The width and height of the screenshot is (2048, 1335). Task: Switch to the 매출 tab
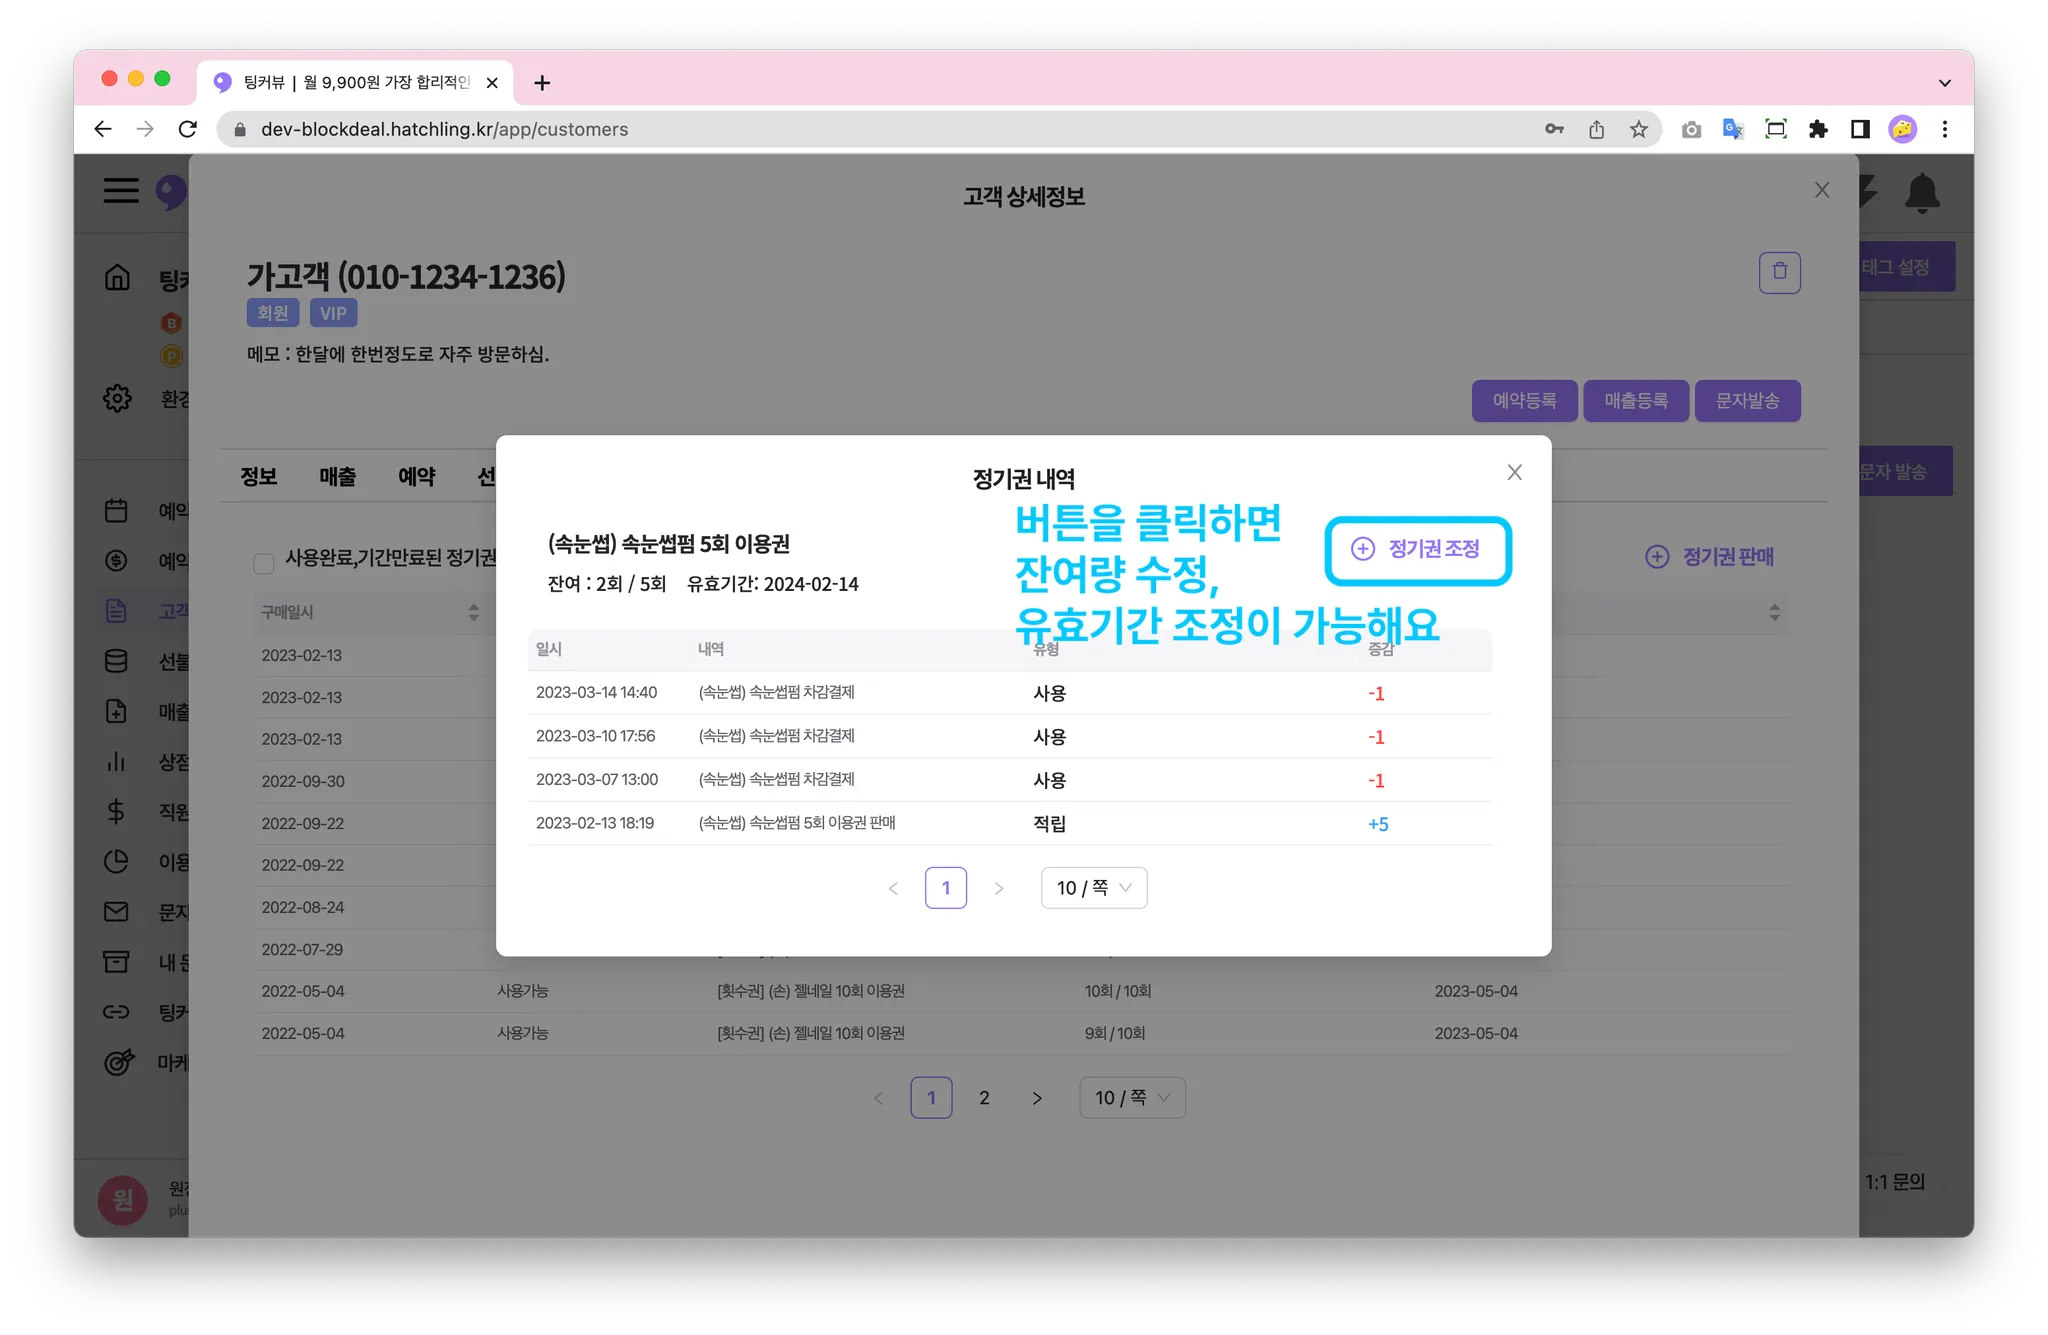337,477
